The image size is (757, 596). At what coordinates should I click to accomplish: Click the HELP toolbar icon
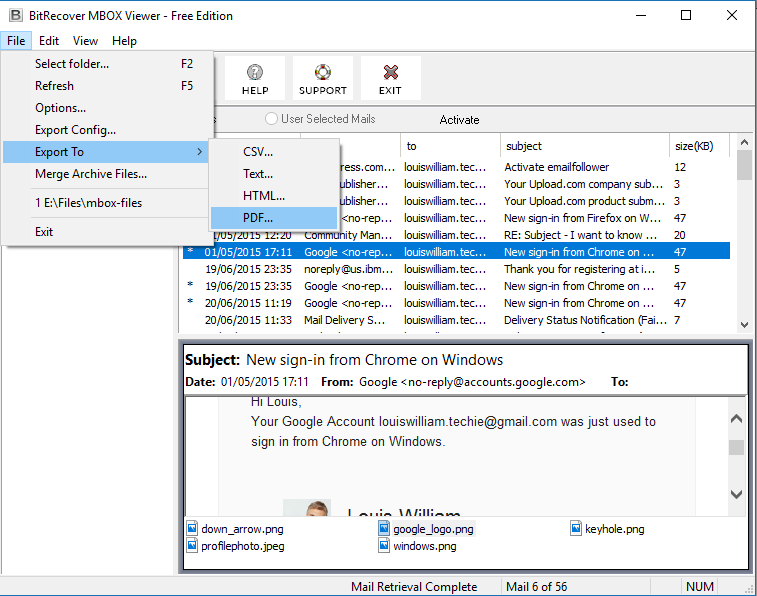[x=255, y=78]
